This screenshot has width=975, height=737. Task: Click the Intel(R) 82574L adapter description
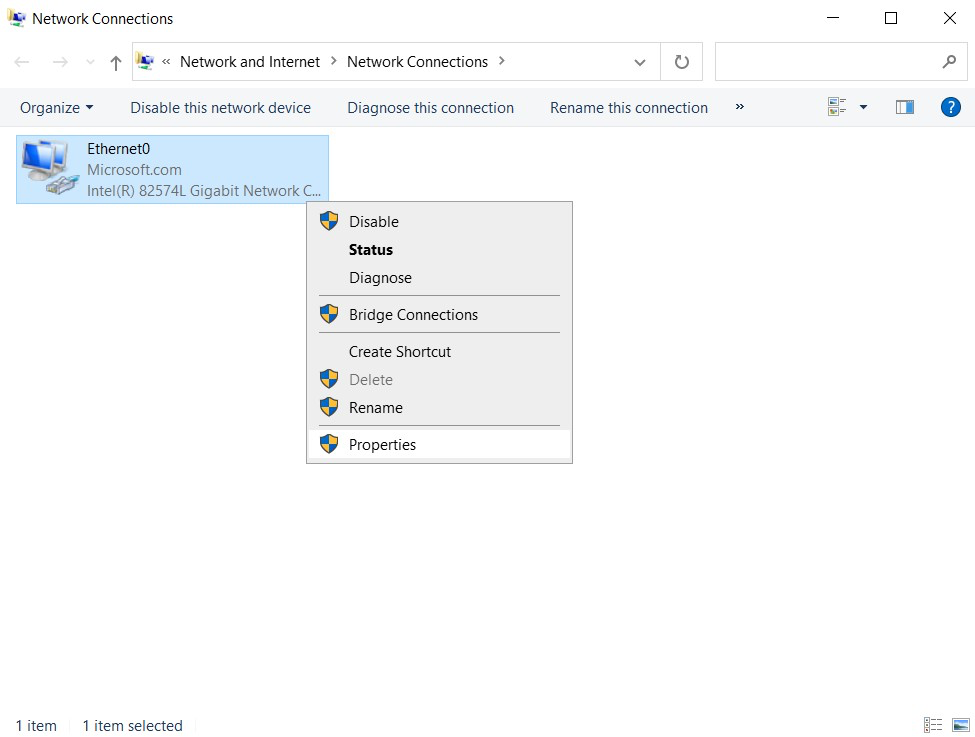(204, 190)
